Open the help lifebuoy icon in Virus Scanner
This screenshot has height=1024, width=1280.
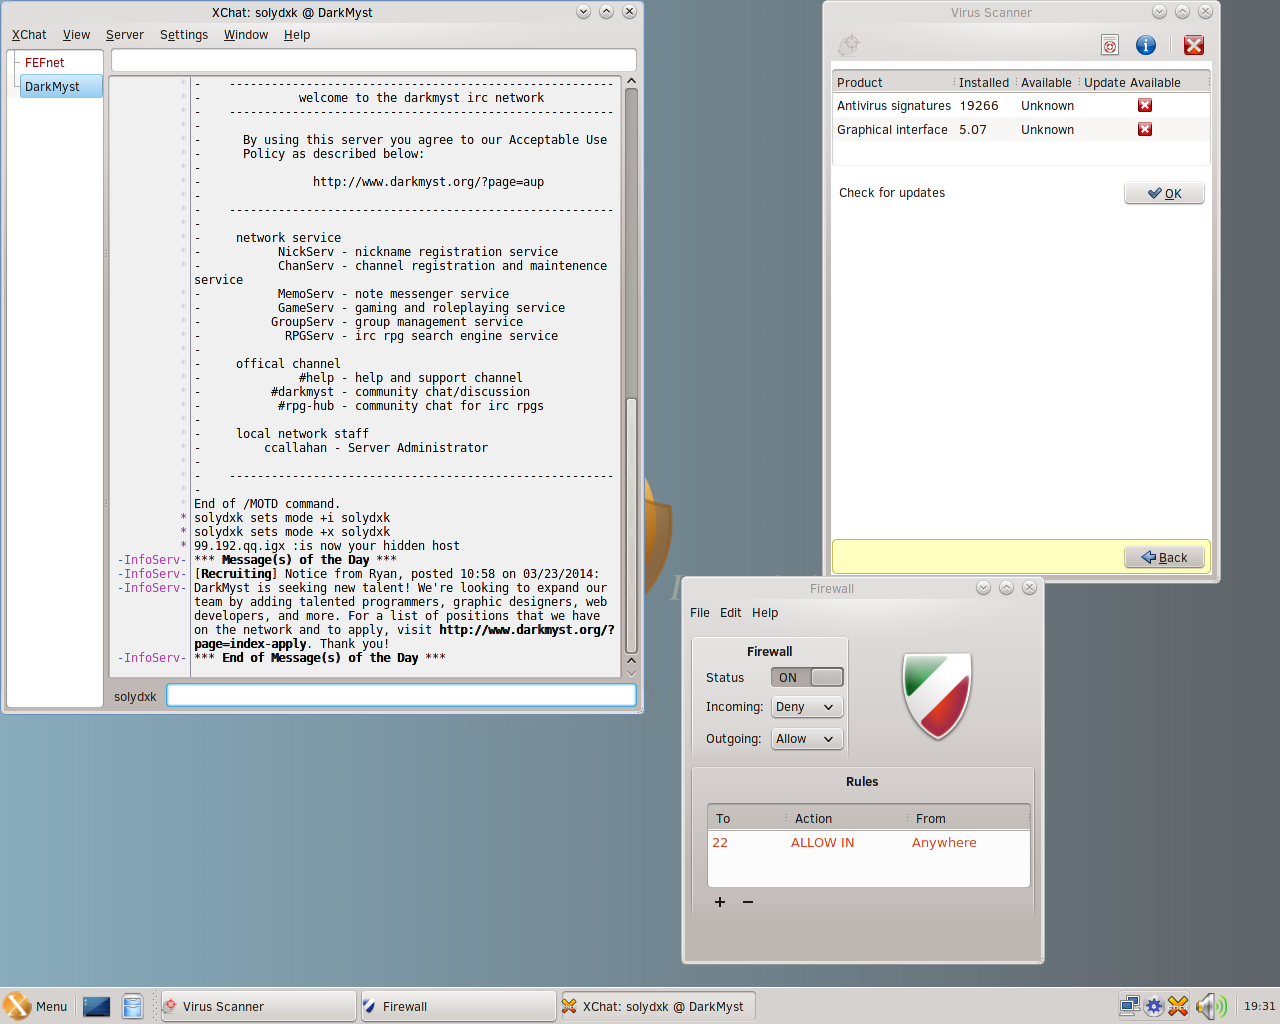pos(1110,45)
